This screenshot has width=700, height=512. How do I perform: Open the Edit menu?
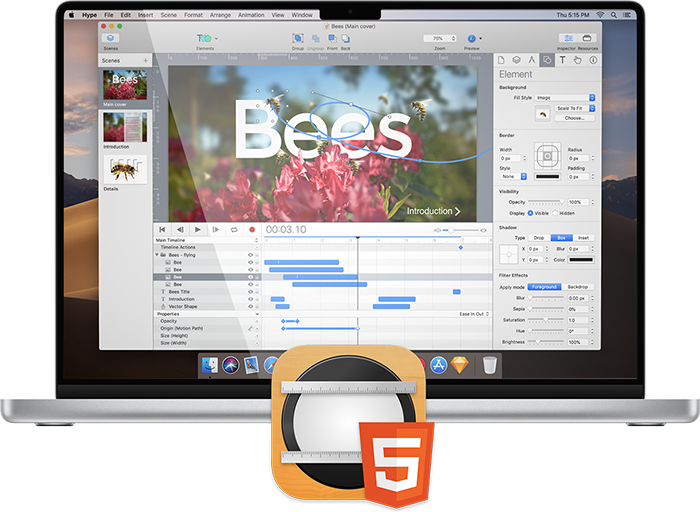[x=126, y=15]
